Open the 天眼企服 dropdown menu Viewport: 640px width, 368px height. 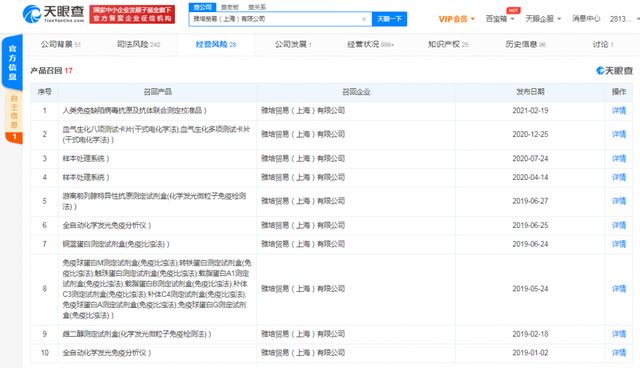(543, 19)
